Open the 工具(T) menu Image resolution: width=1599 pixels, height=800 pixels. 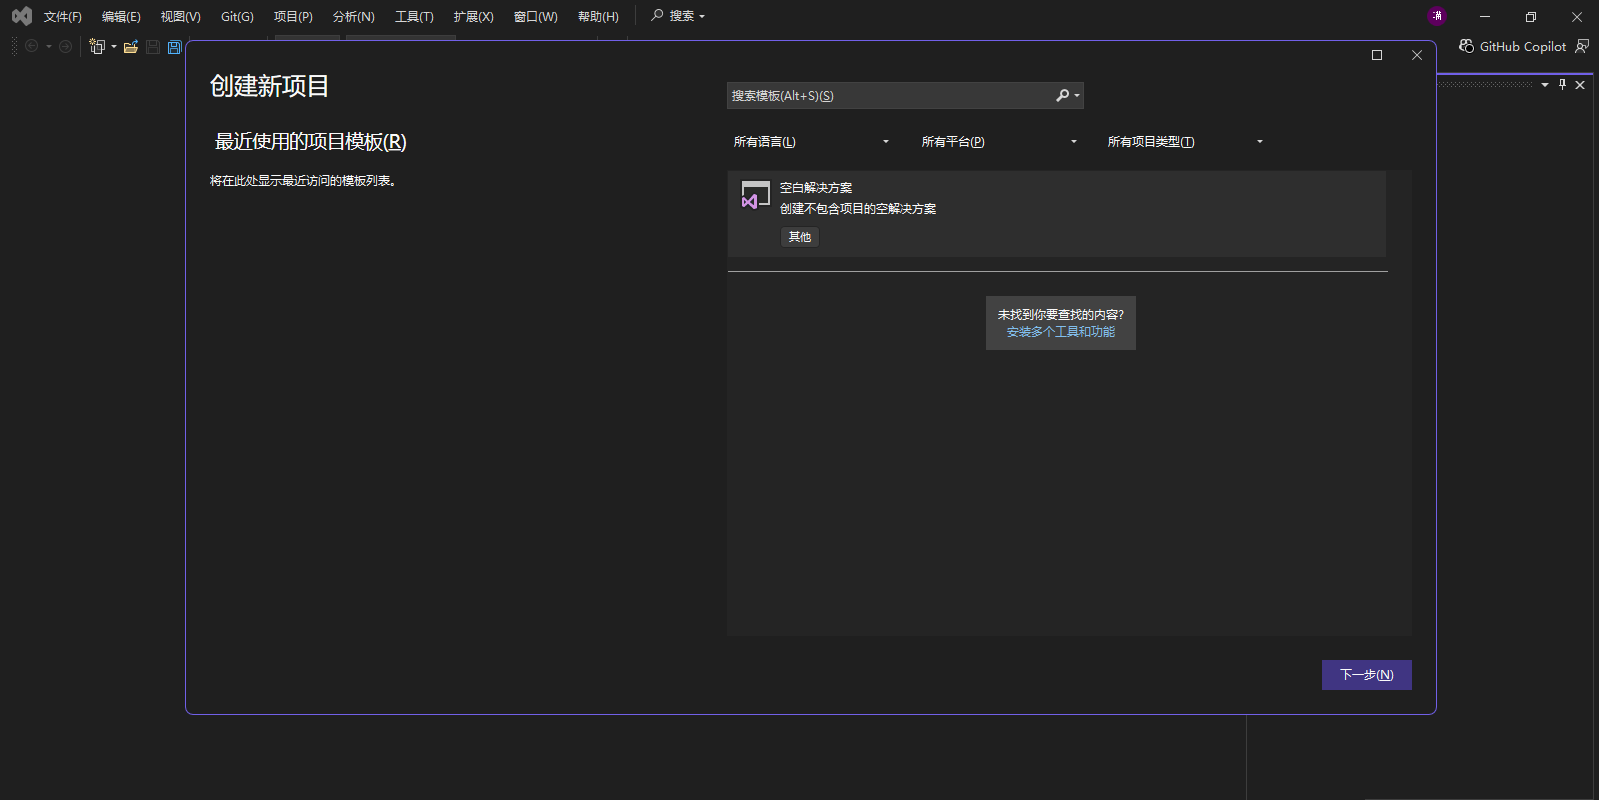pos(414,17)
